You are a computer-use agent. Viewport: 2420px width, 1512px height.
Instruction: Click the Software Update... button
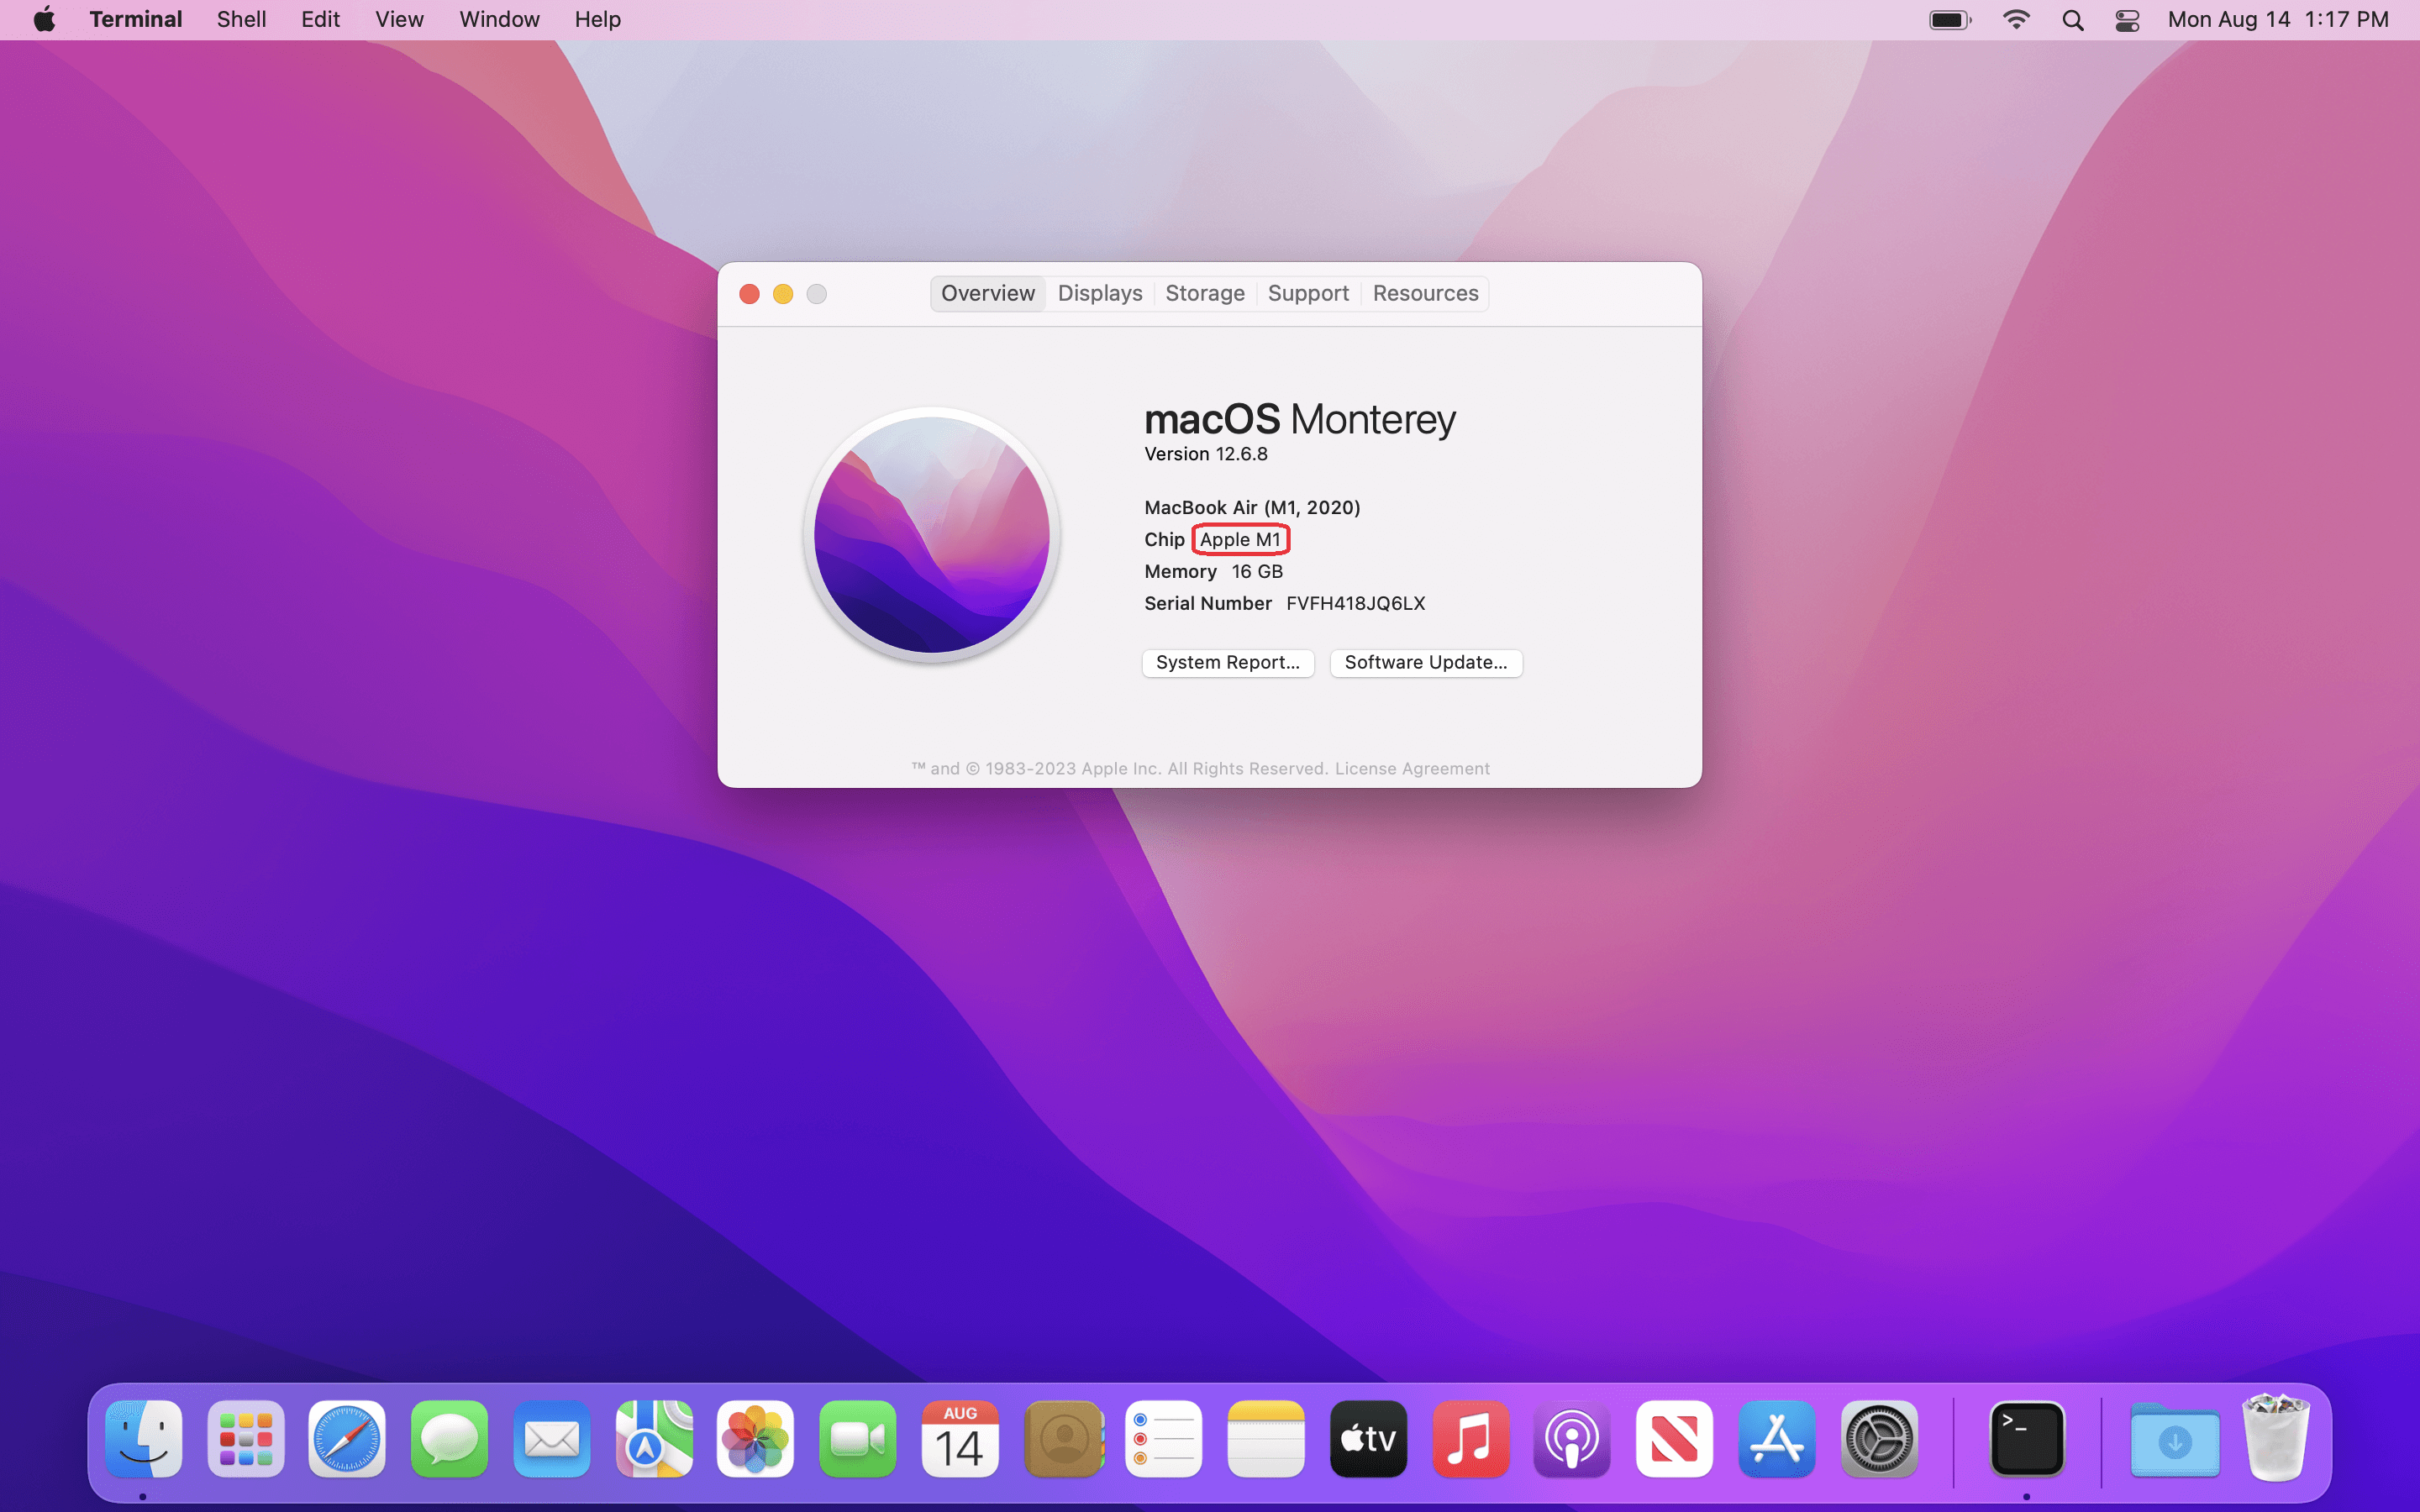click(1425, 662)
